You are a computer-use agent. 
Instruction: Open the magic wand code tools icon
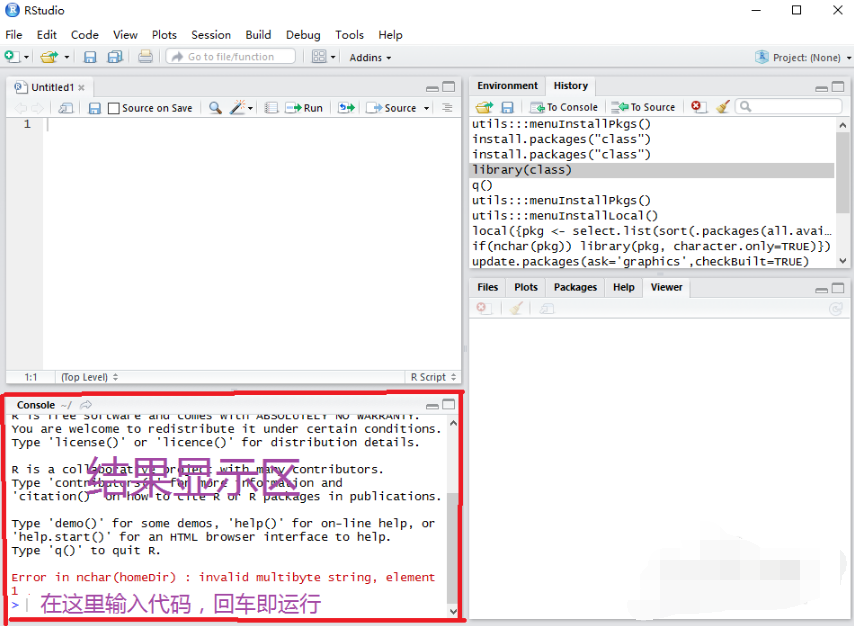(x=237, y=108)
